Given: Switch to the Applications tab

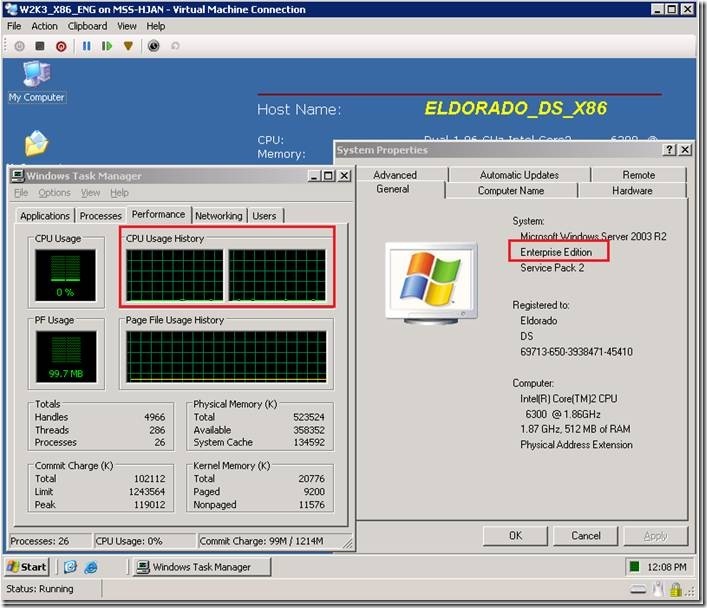Looking at the screenshot, I should [x=45, y=216].
